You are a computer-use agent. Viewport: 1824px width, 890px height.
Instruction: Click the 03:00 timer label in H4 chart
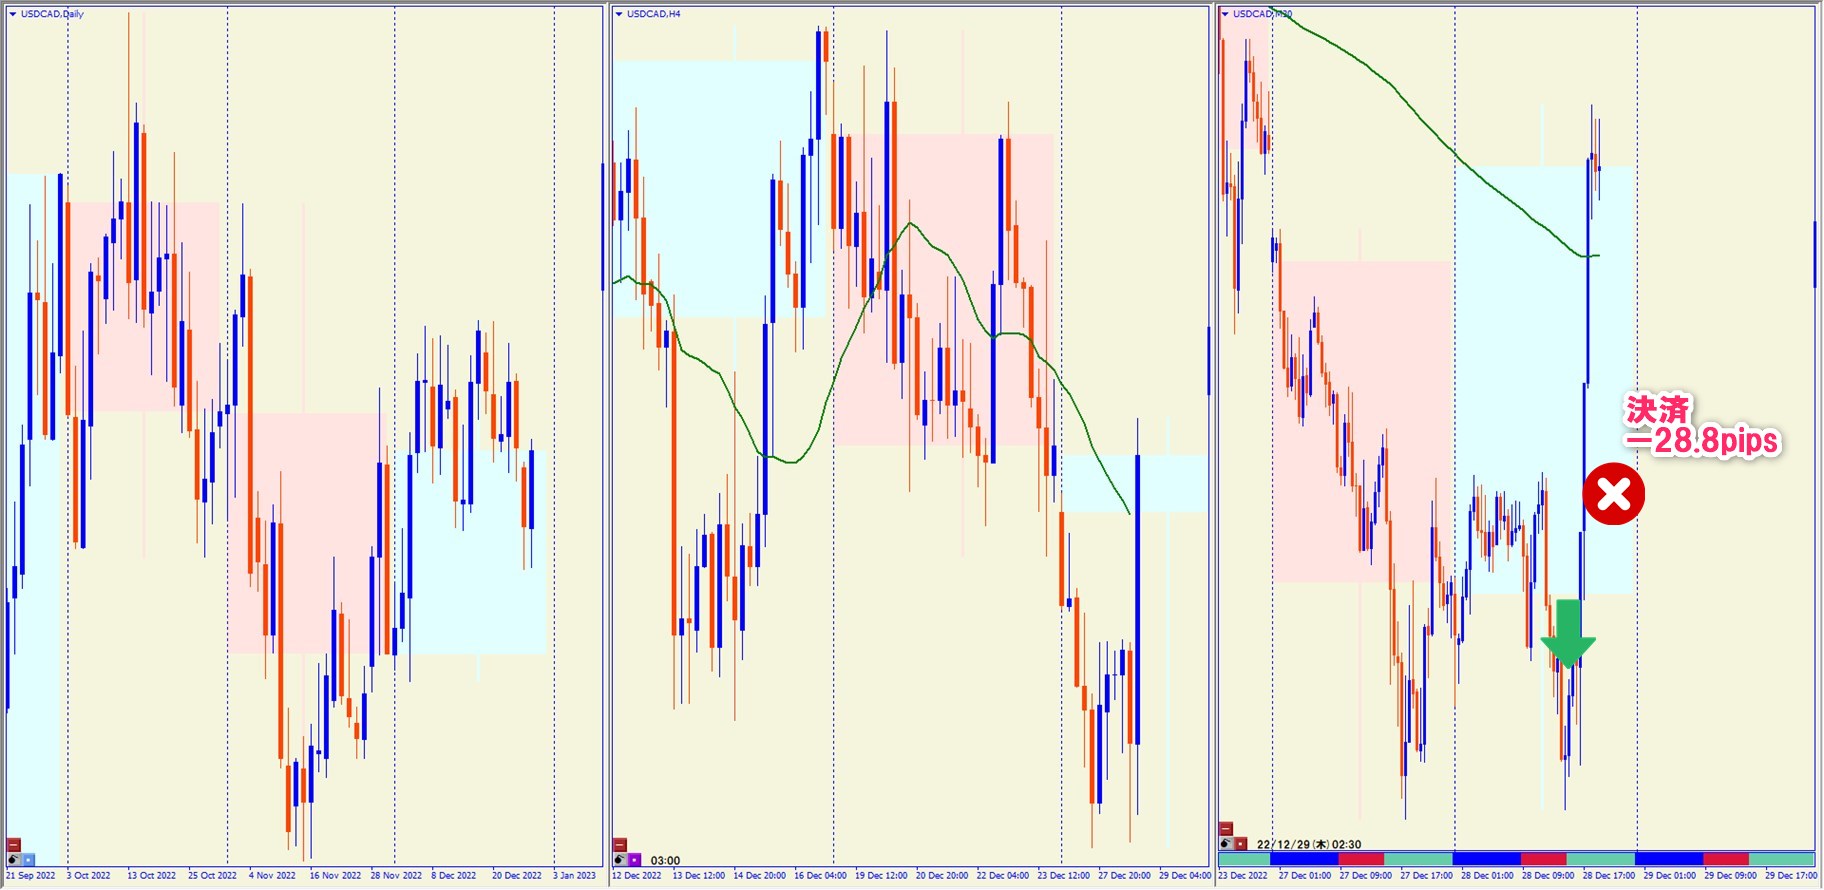[665, 860]
